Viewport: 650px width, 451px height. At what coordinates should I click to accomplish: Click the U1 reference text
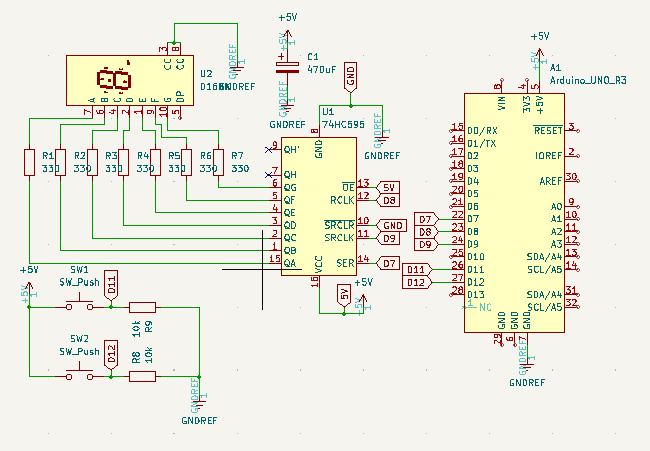coord(328,112)
